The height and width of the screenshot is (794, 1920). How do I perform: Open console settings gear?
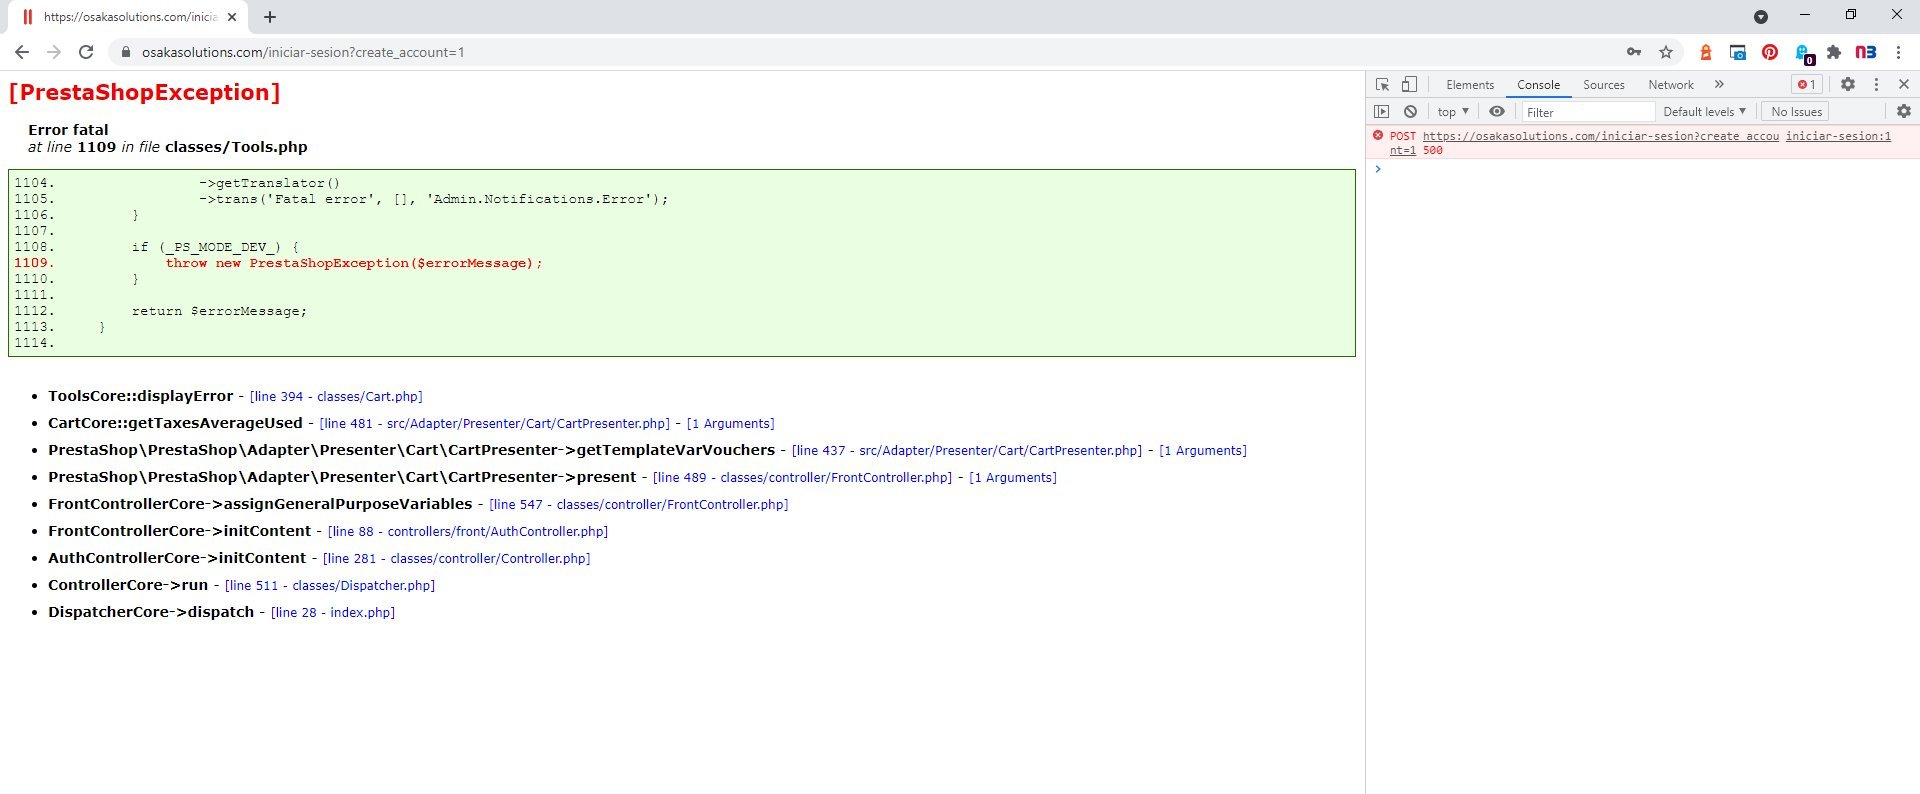[x=1904, y=112]
